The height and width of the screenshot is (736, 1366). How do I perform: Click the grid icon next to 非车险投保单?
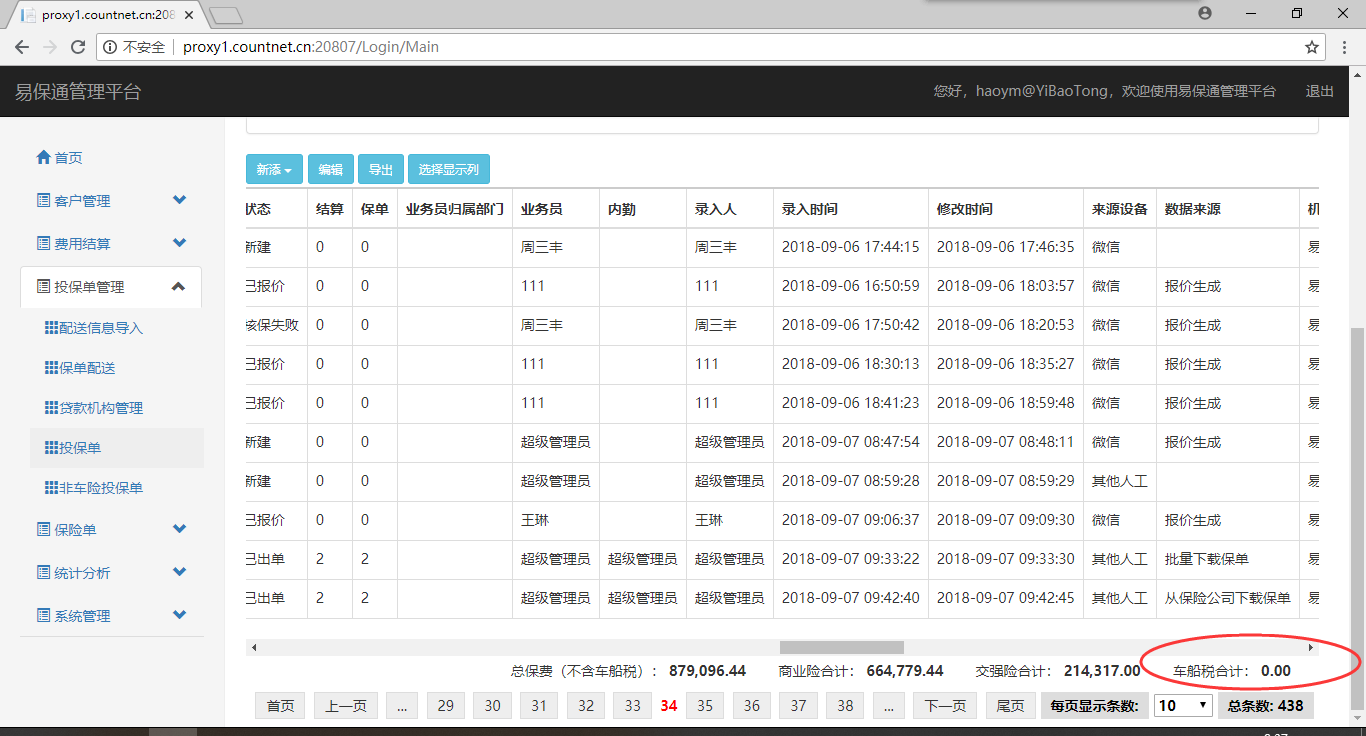coord(51,488)
